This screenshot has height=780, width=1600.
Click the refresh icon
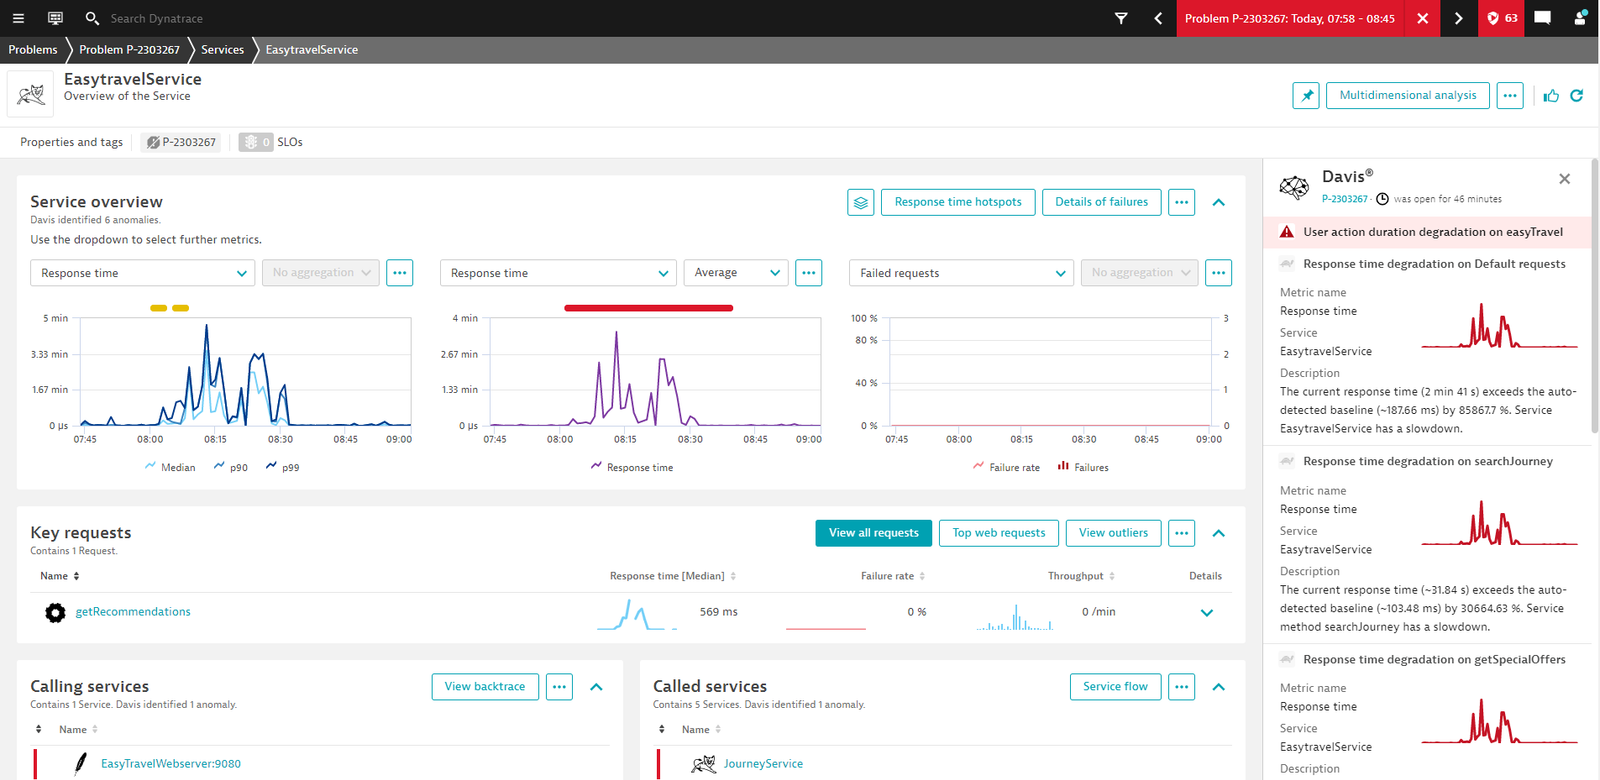(1577, 95)
